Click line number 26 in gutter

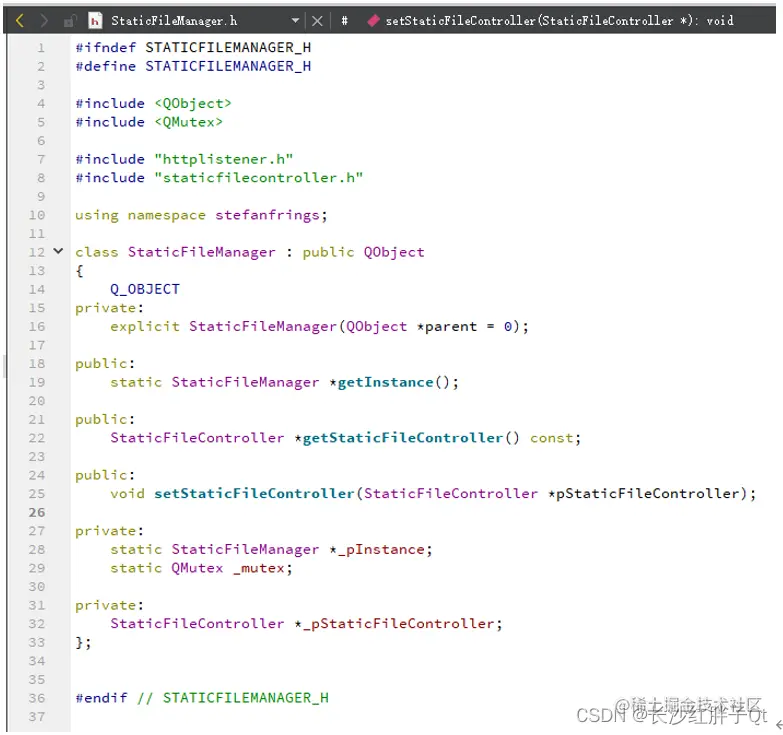coord(36,512)
